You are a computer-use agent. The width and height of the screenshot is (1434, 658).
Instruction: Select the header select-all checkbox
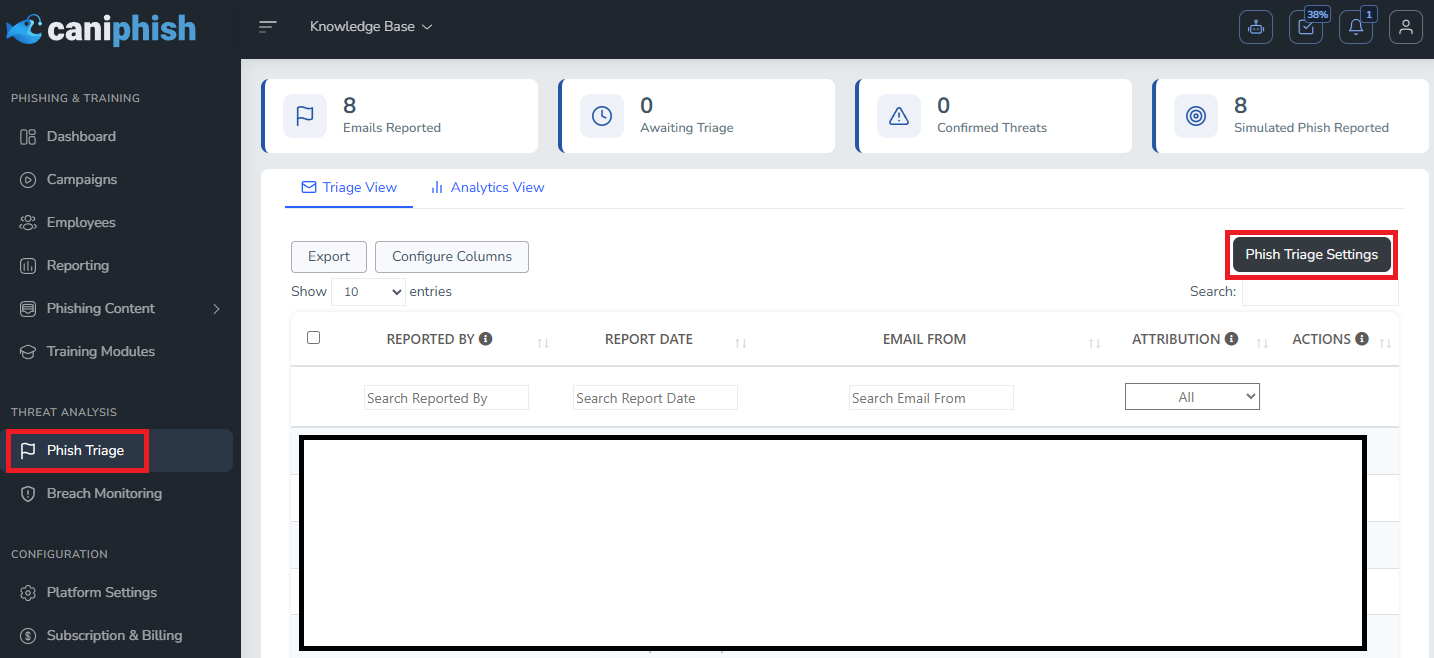[313, 338]
